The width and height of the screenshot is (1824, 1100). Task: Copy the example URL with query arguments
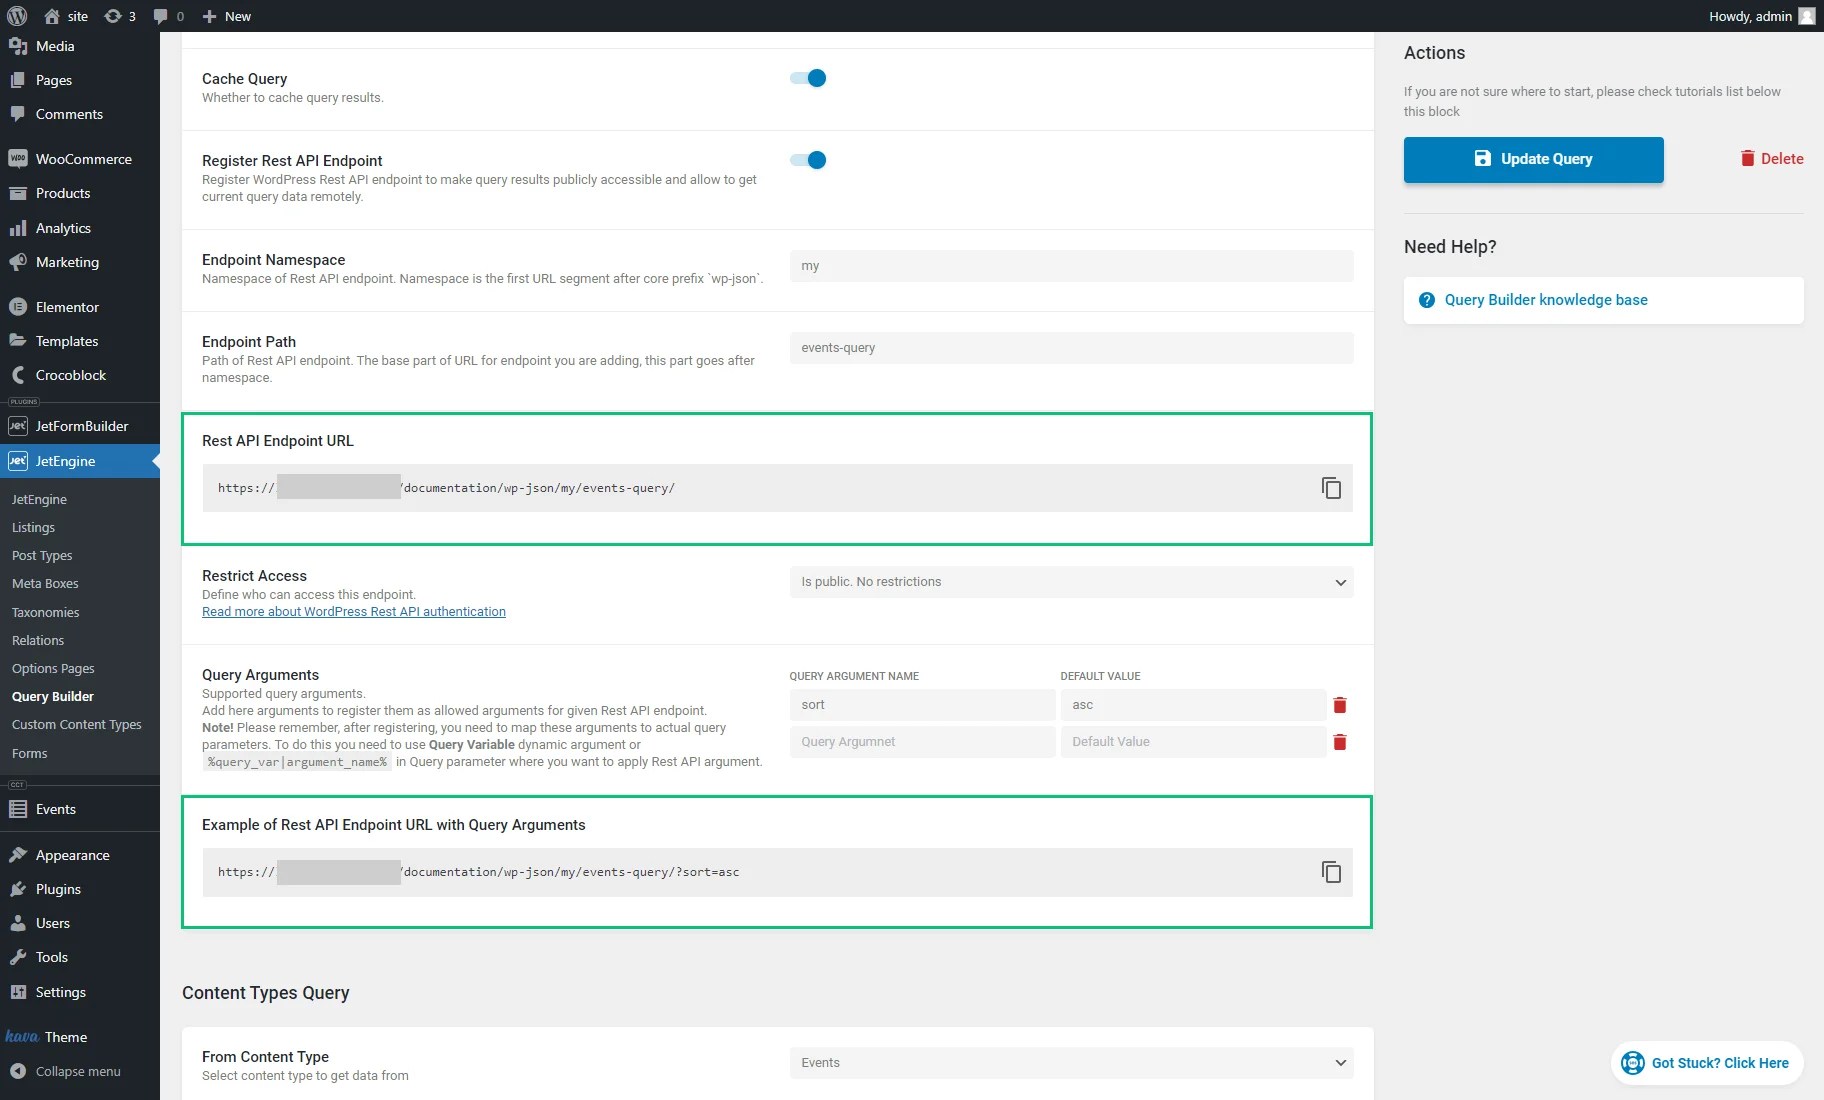click(x=1331, y=871)
